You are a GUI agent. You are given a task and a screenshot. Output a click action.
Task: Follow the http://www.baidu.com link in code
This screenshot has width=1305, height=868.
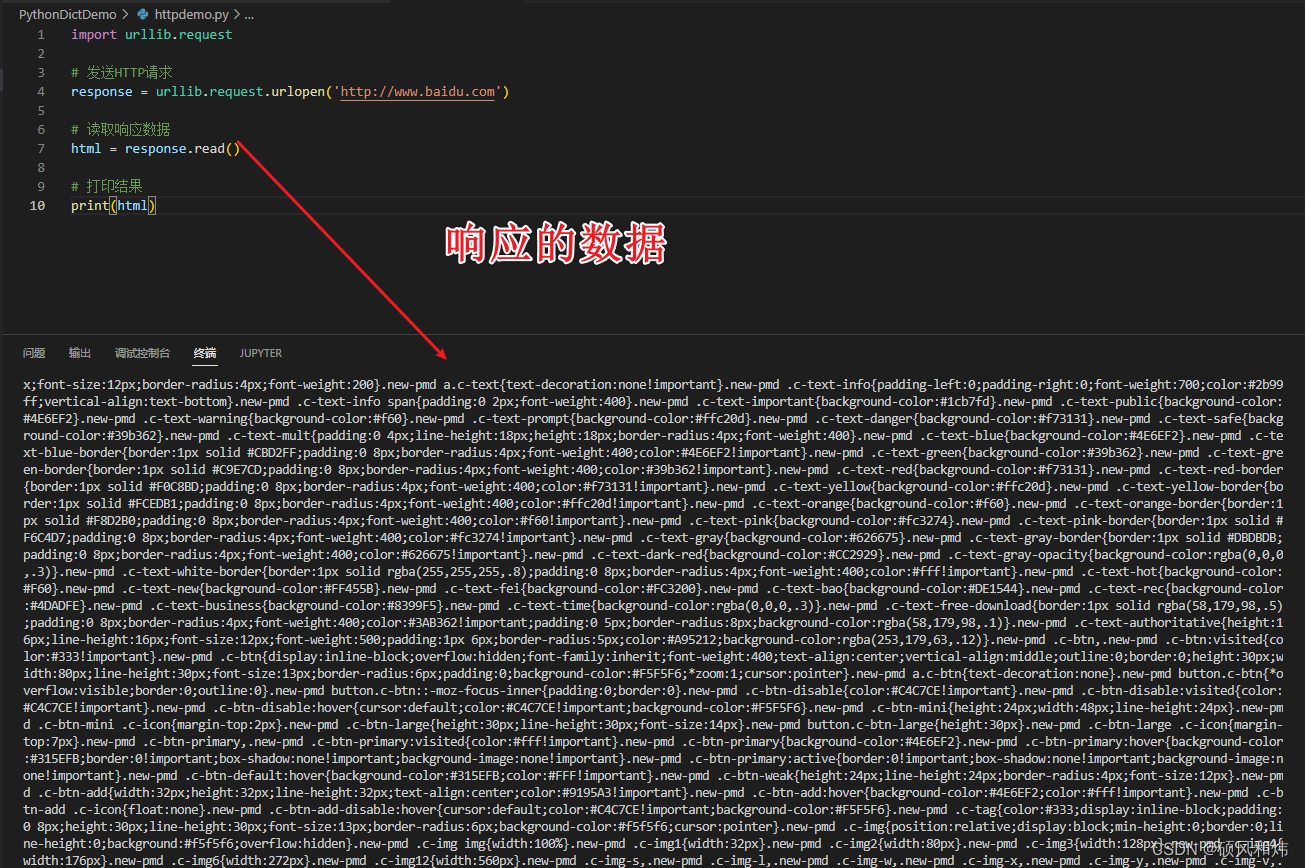click(x=418, y=92)
